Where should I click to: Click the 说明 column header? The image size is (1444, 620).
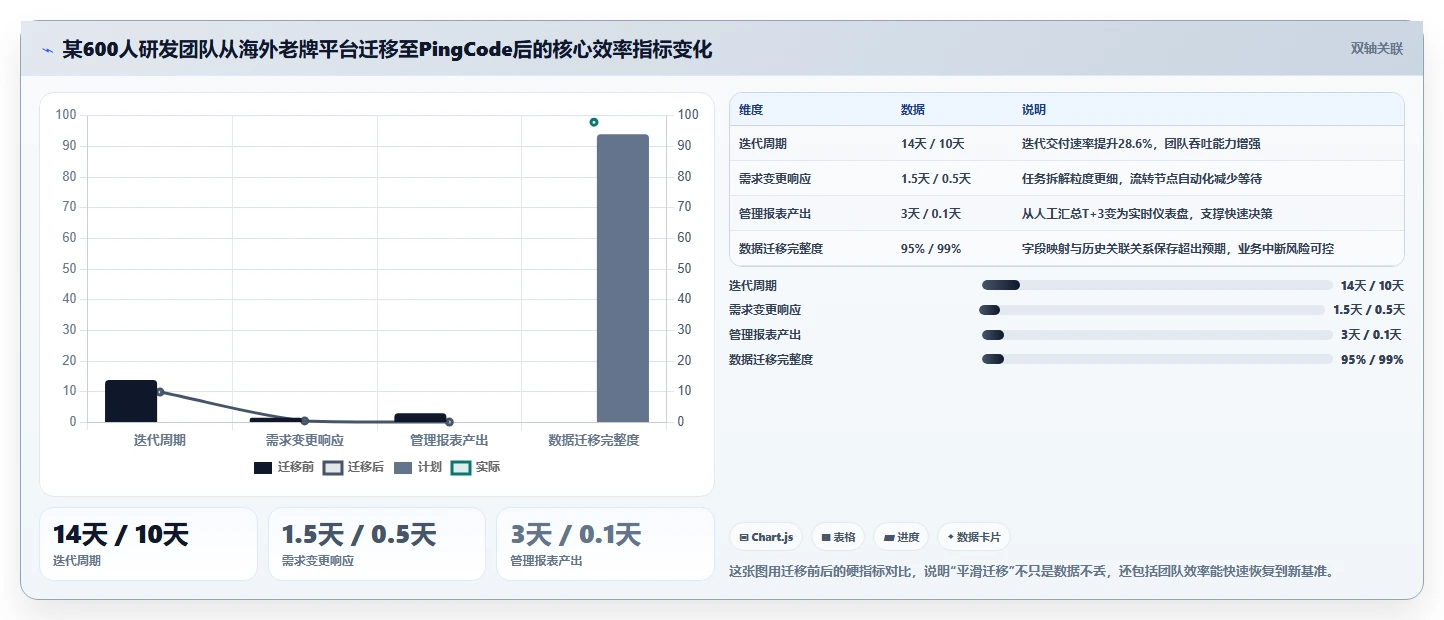tap(1034, 109)
